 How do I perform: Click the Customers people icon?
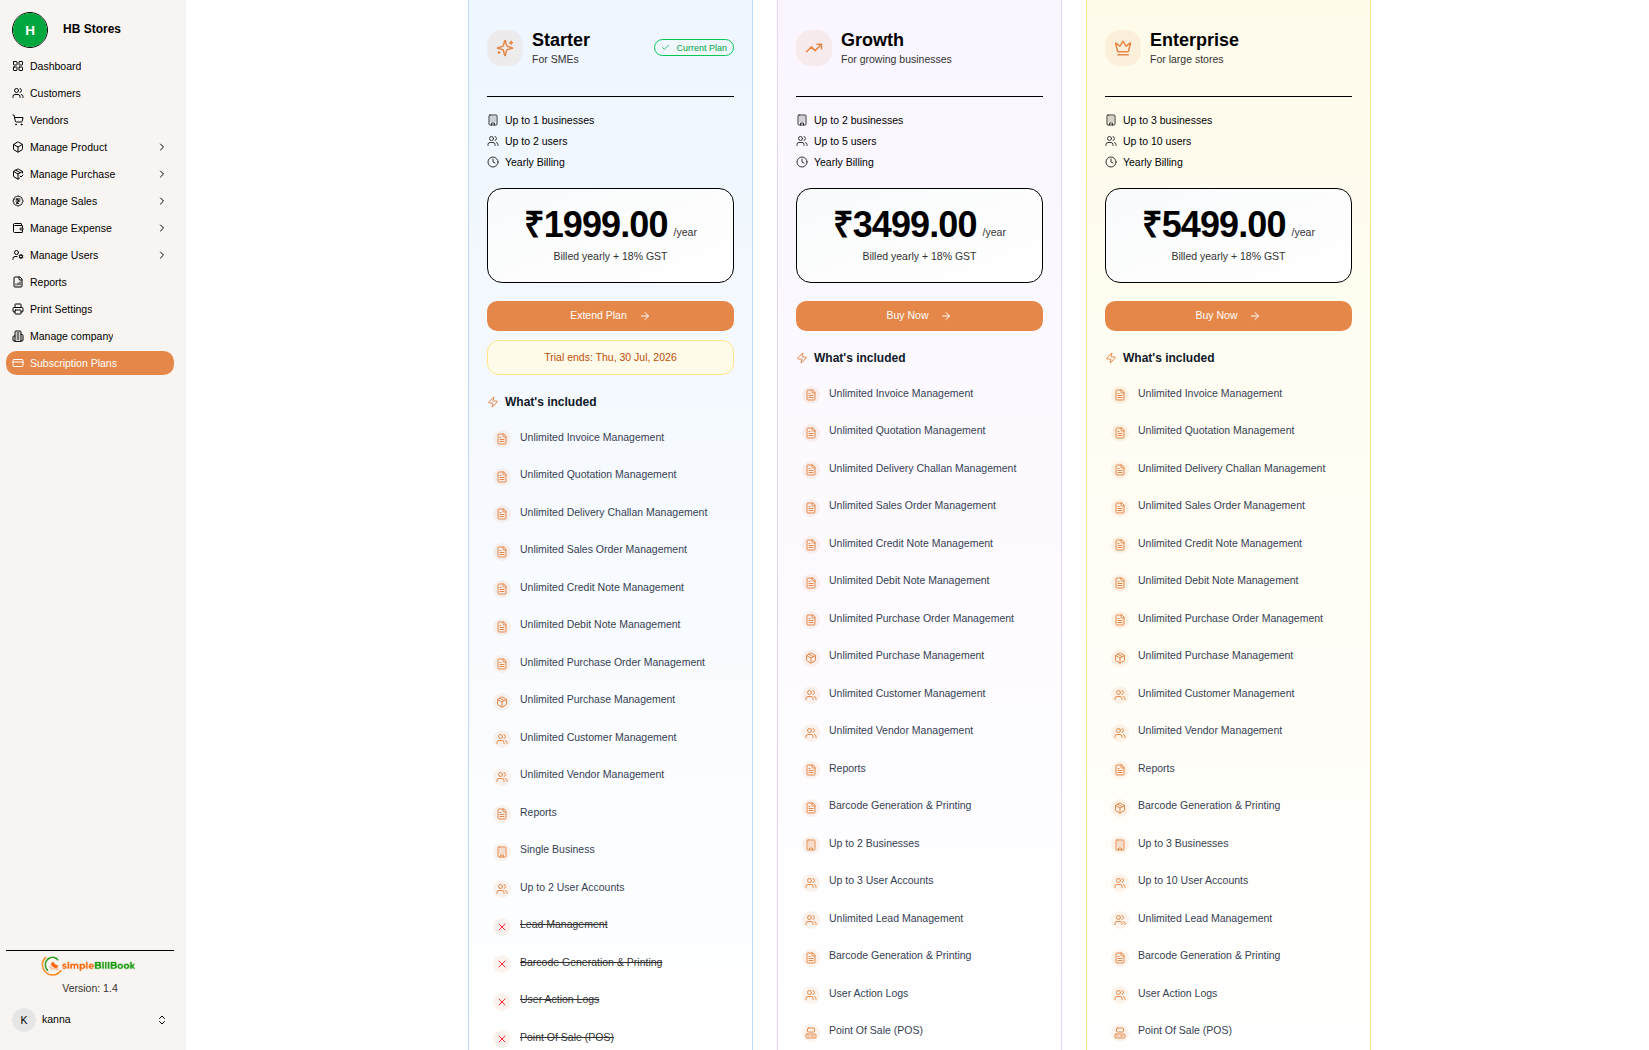18,93
